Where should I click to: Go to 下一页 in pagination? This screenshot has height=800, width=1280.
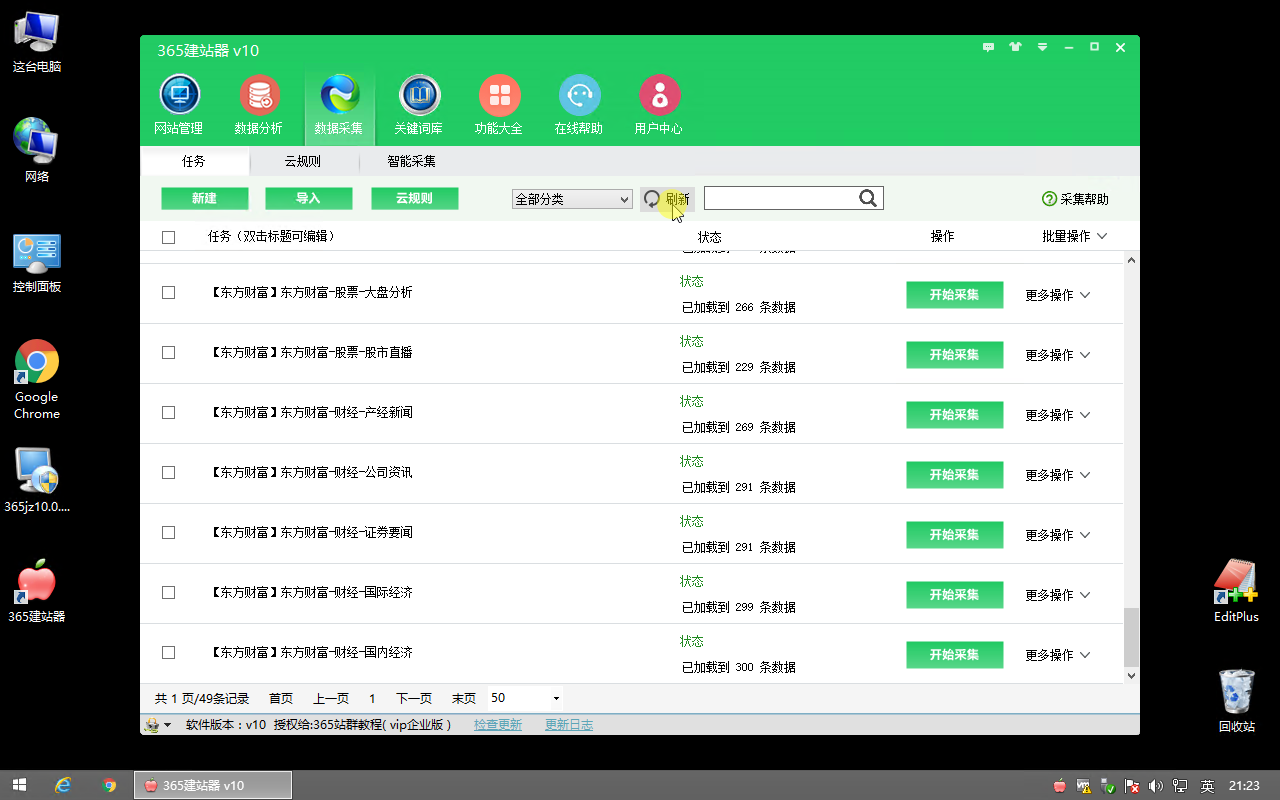coord(414,698)
